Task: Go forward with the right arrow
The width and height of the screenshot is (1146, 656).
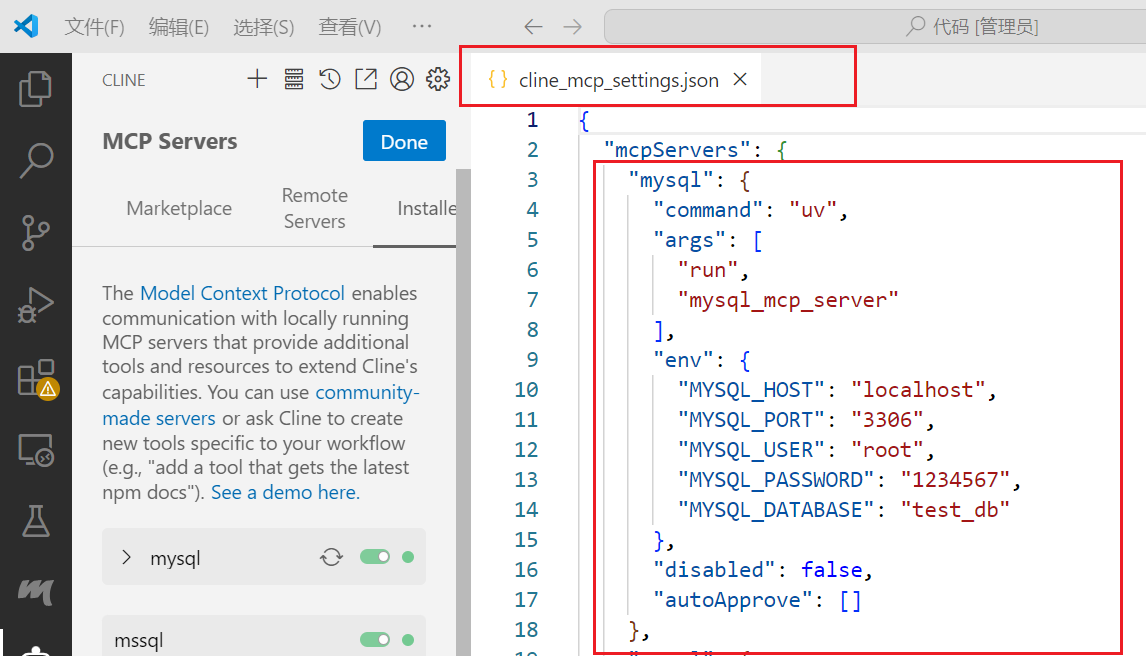Action: (x=572, y=27)
